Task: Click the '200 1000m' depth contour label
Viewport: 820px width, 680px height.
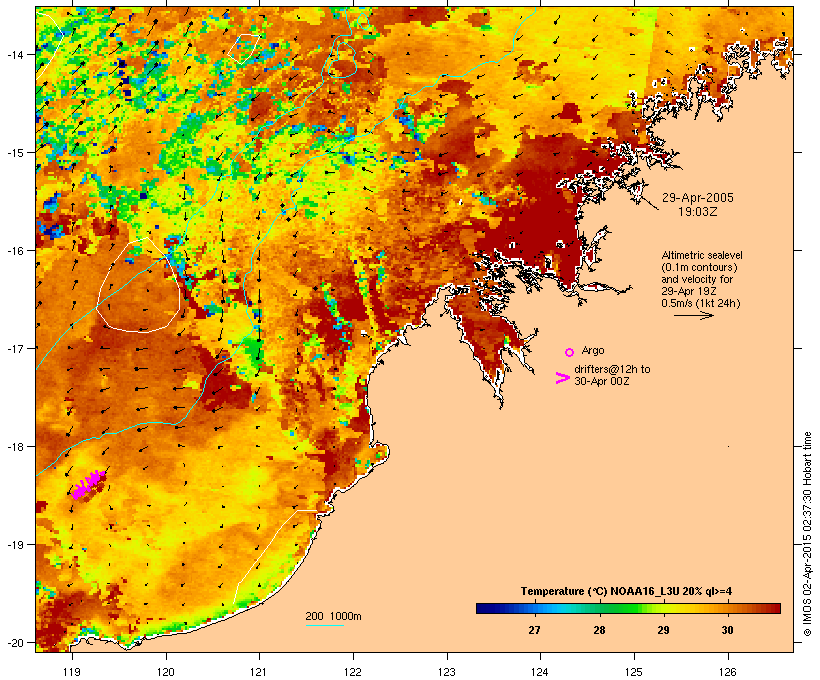Action: (333, 616)
